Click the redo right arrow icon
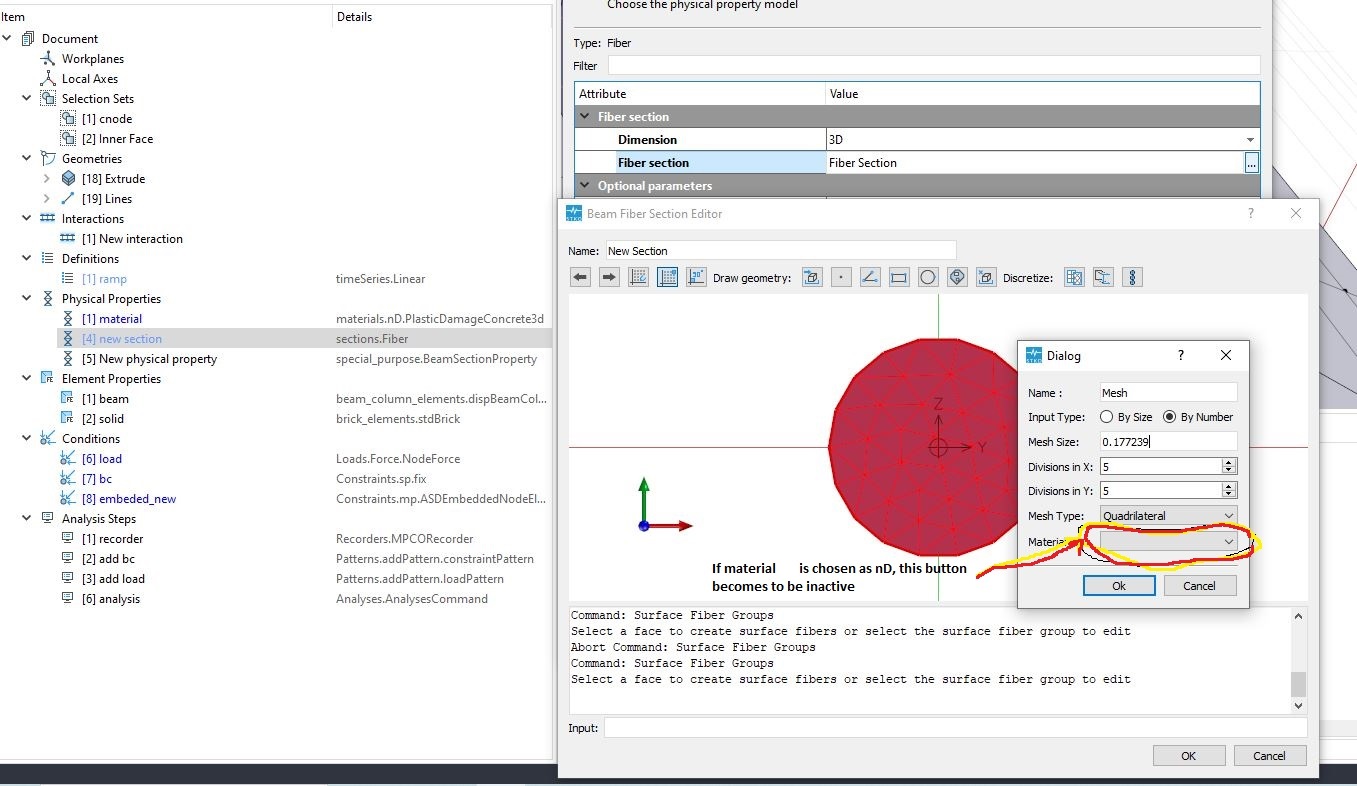1357x786 pixels. (x=609, y=277)
